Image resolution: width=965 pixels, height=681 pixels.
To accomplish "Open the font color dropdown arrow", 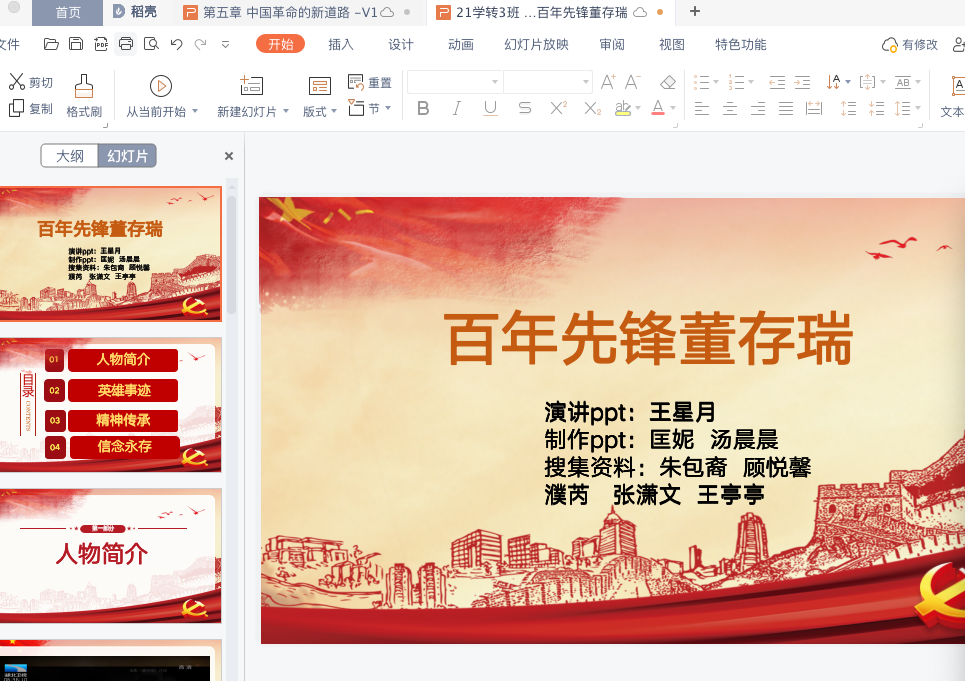I will (x=672, y=108).
